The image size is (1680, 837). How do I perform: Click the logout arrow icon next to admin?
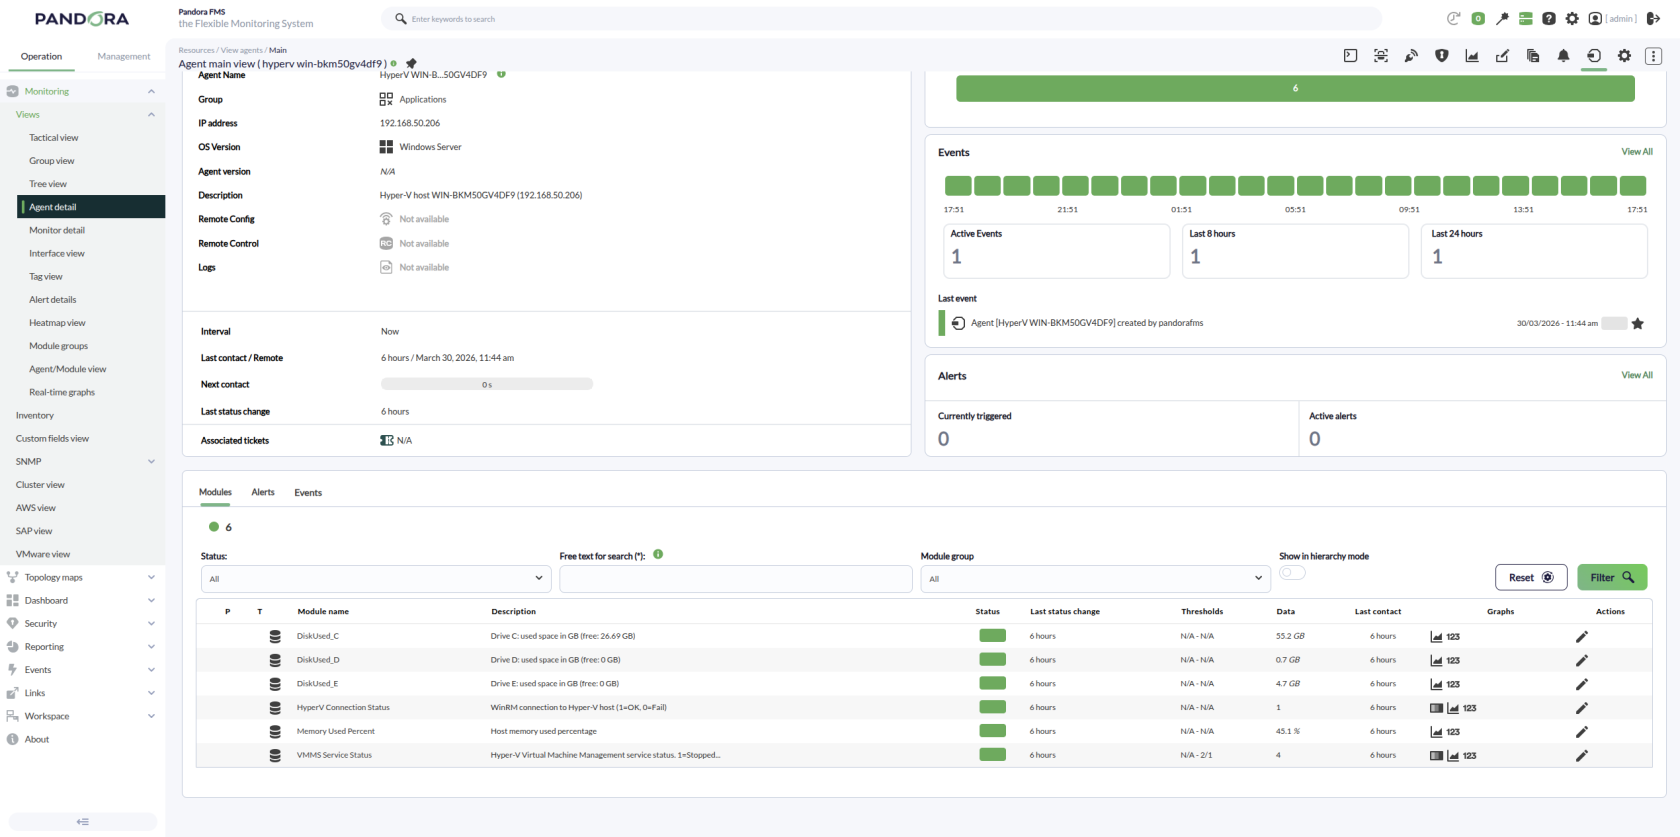[x=1653, y=18]
